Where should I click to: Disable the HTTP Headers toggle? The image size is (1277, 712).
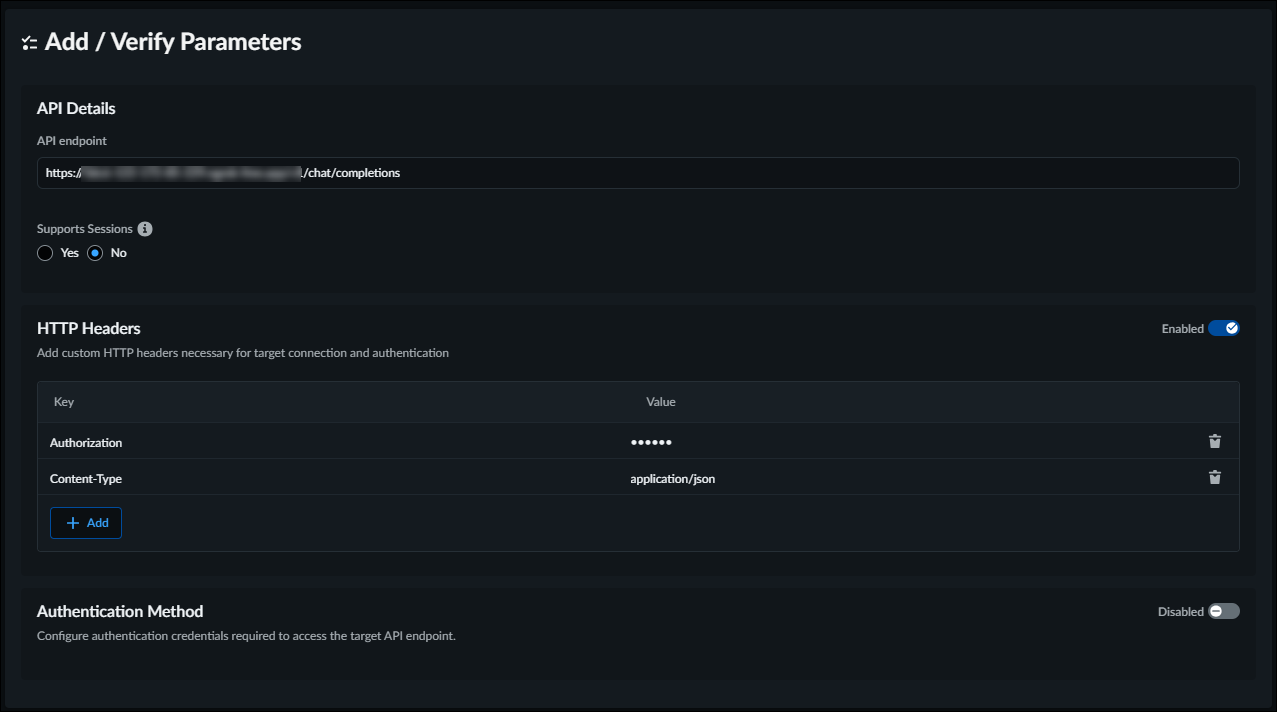1223,328
